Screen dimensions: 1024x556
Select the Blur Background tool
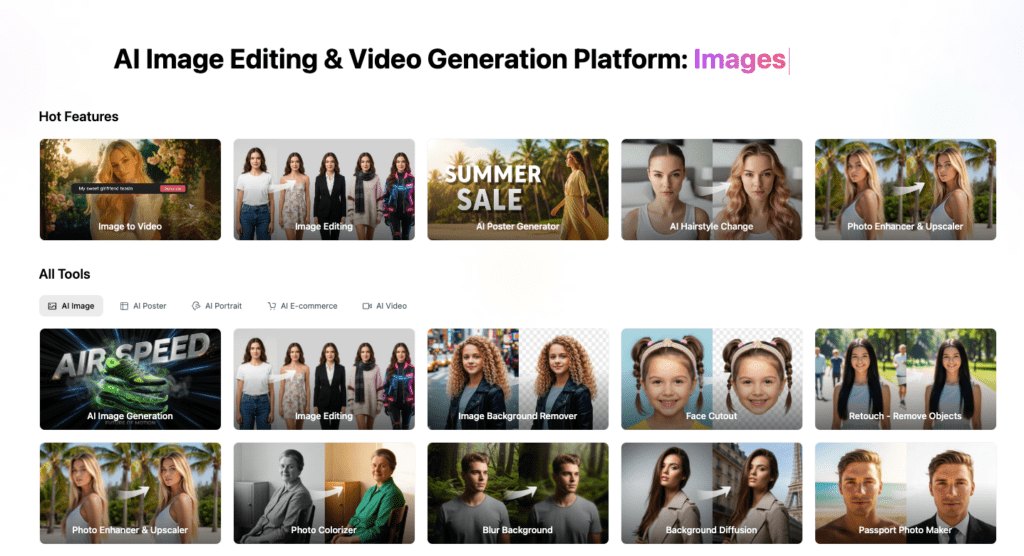(x=517, y=493)
